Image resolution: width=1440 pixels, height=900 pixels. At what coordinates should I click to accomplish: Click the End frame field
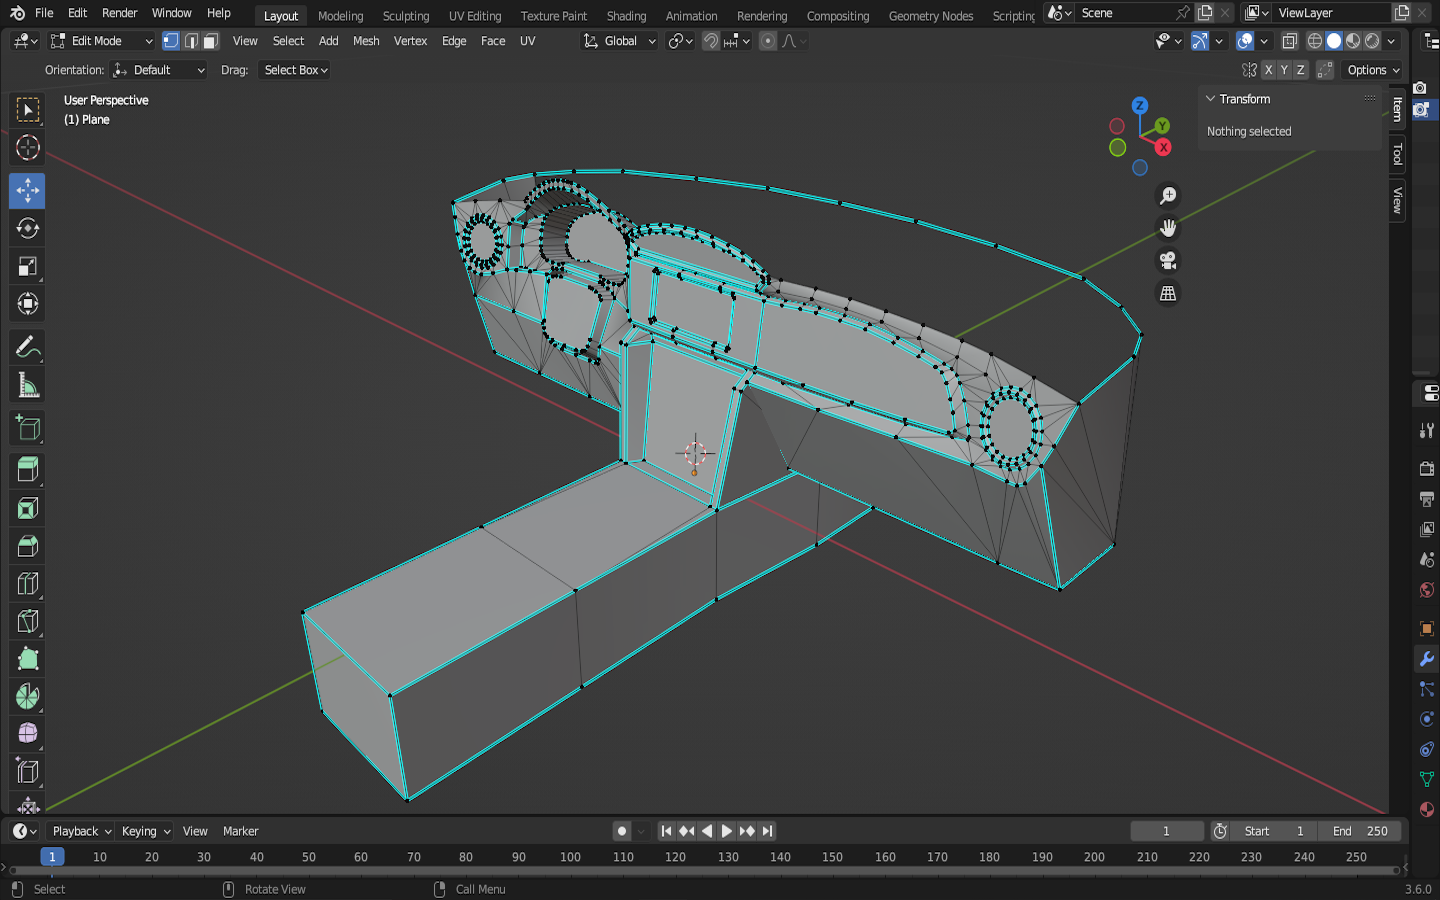click(x=1361, y=831)
